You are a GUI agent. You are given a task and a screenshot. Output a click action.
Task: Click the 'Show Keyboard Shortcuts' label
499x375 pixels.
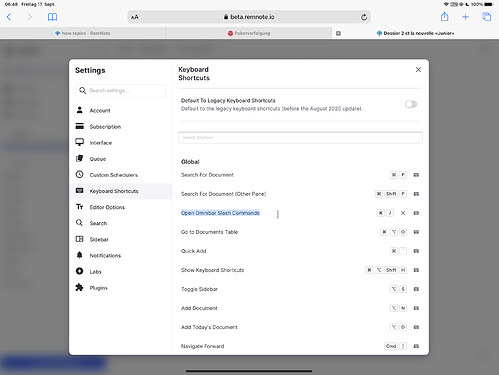[x=212, y=270]
